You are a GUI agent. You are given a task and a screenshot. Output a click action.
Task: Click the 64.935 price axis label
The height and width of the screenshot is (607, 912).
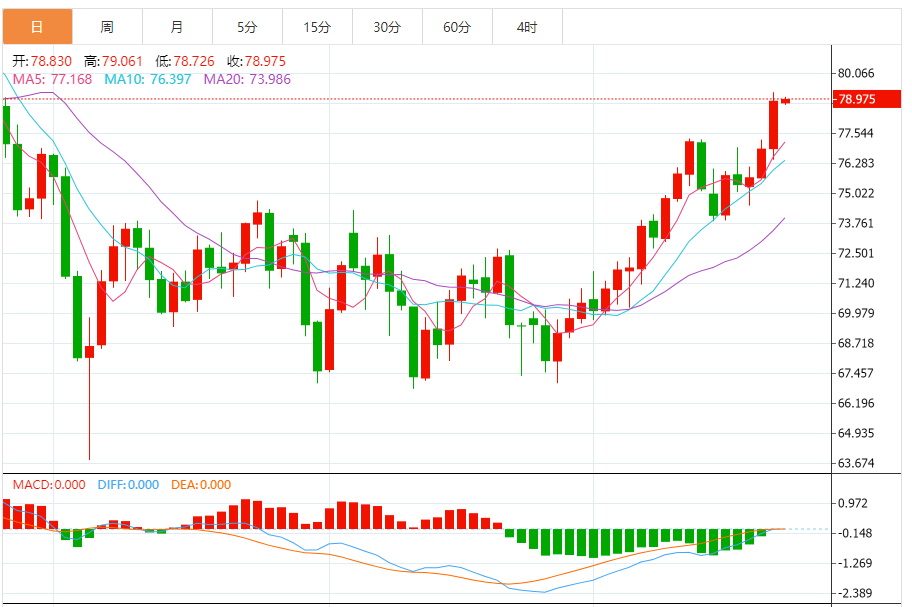(x=856, y=433)
